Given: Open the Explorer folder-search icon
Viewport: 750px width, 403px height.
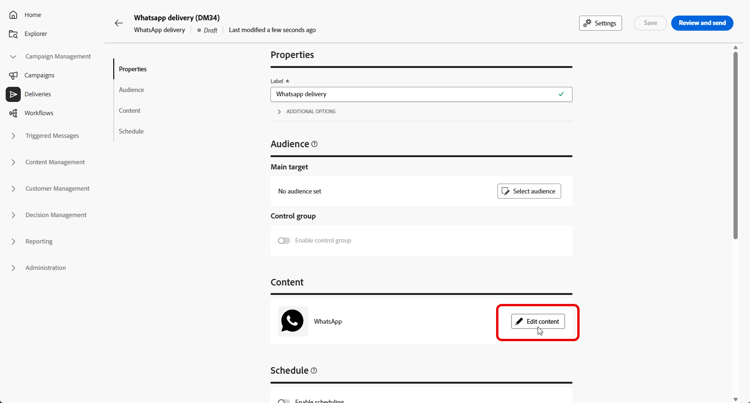Looking at the screenshot, I should tap(13, 34).
